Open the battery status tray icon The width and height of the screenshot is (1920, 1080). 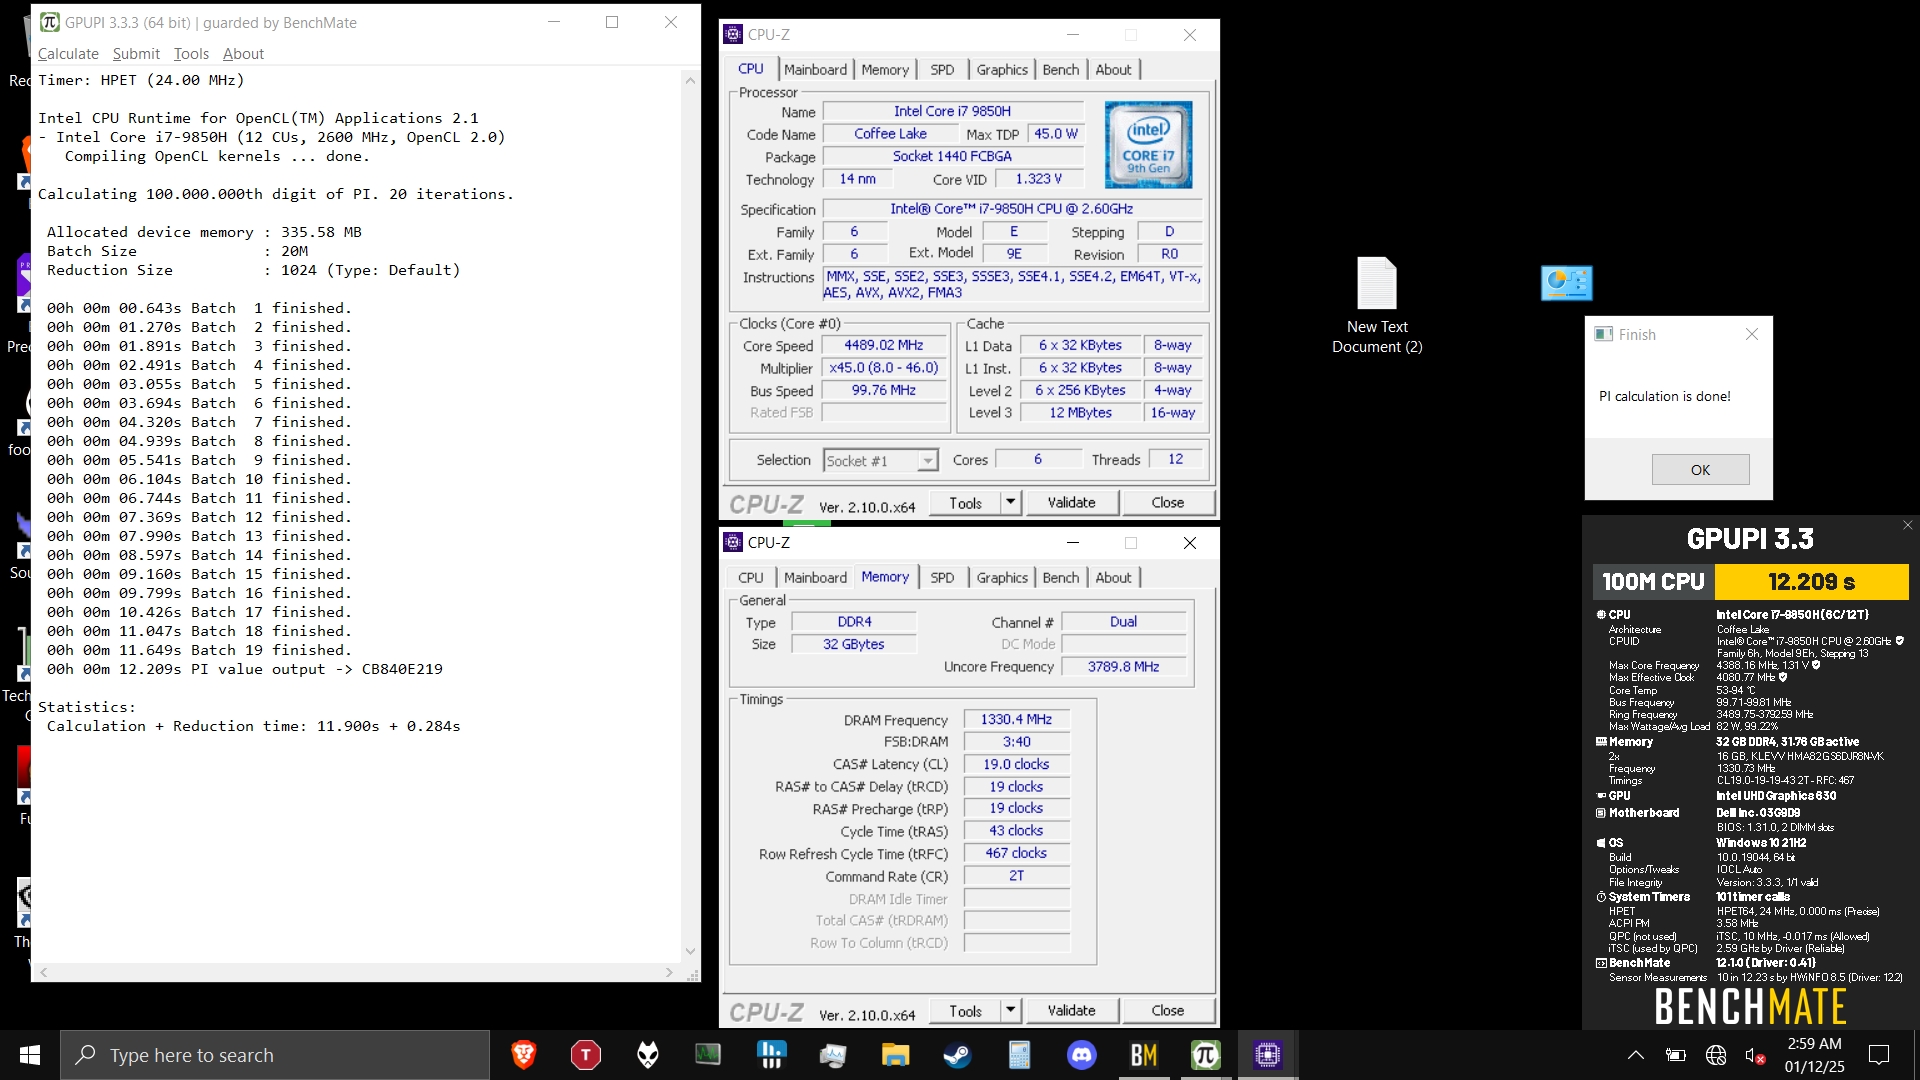tap(1676, 1055)
